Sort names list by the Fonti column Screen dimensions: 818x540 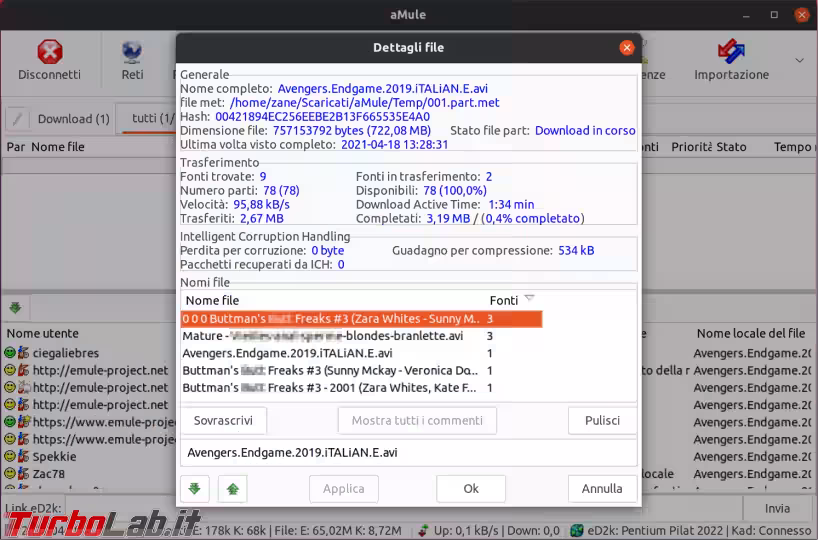[511, 300]
